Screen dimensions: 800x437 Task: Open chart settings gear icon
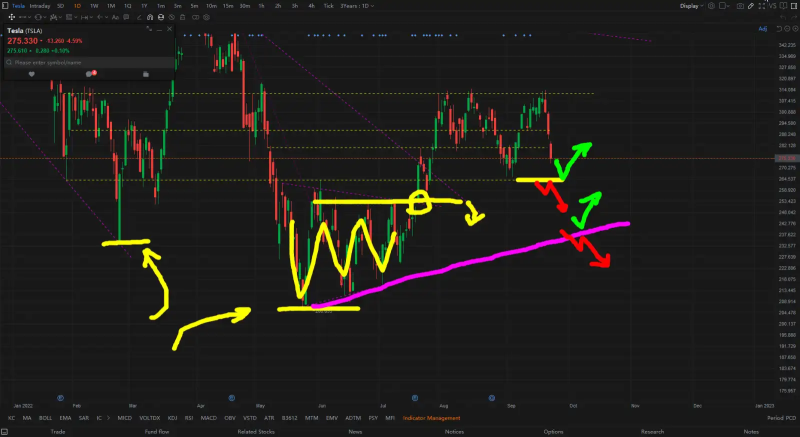(711, 6)
